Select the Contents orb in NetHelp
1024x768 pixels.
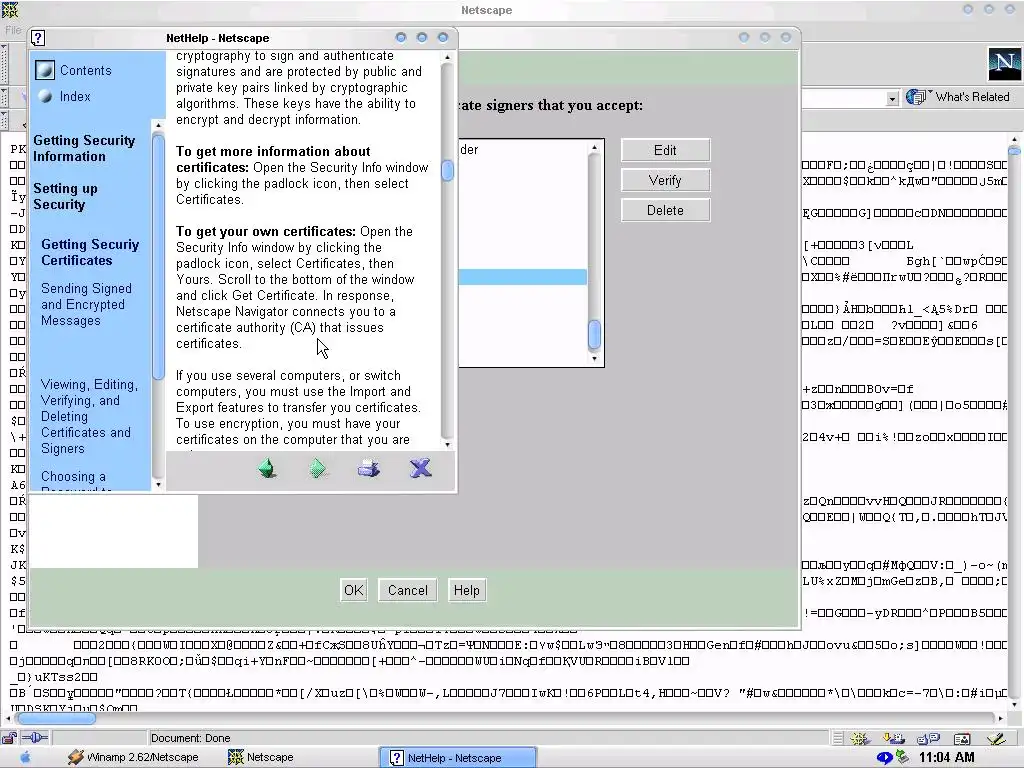[45, 70]
